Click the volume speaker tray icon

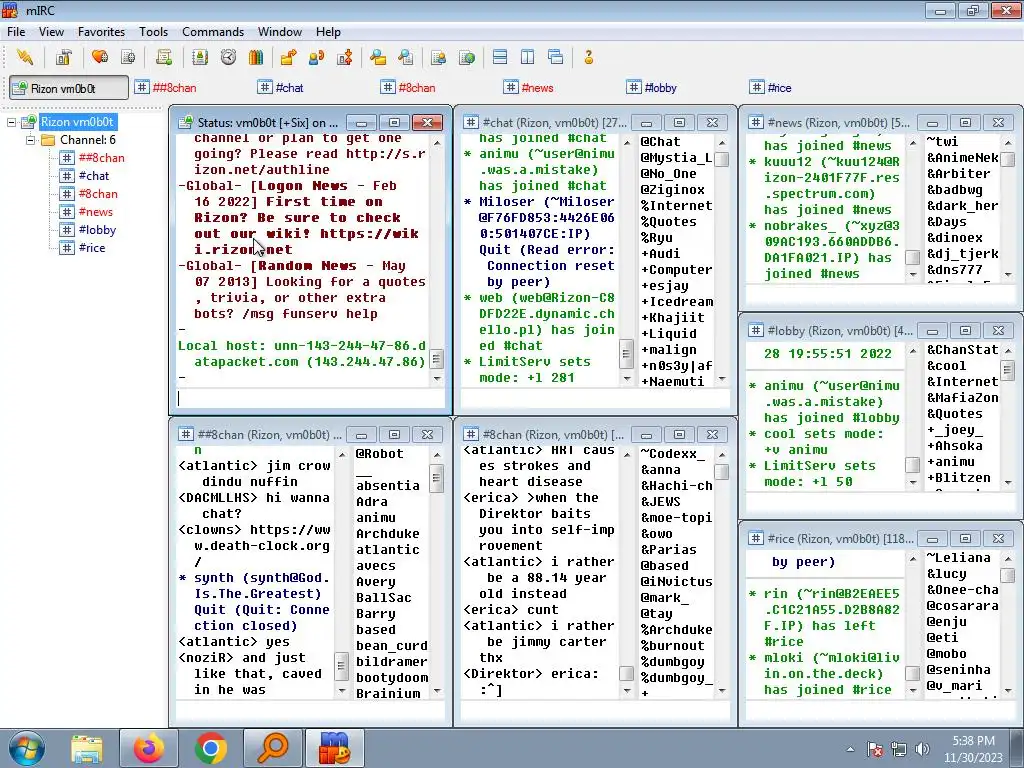coord(922,749)
